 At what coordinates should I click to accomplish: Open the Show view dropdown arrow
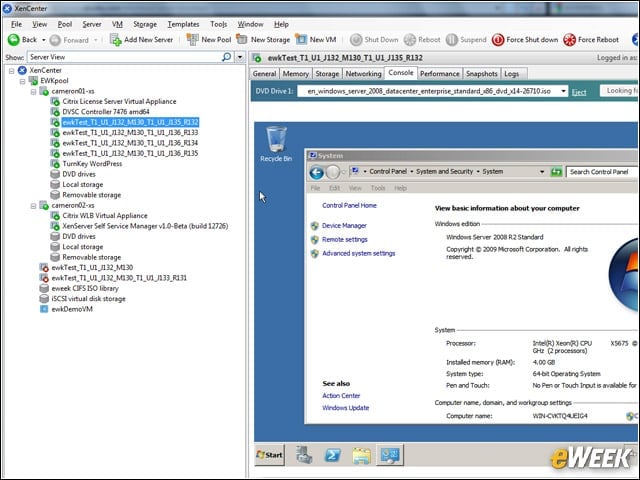tap(240, 57)
